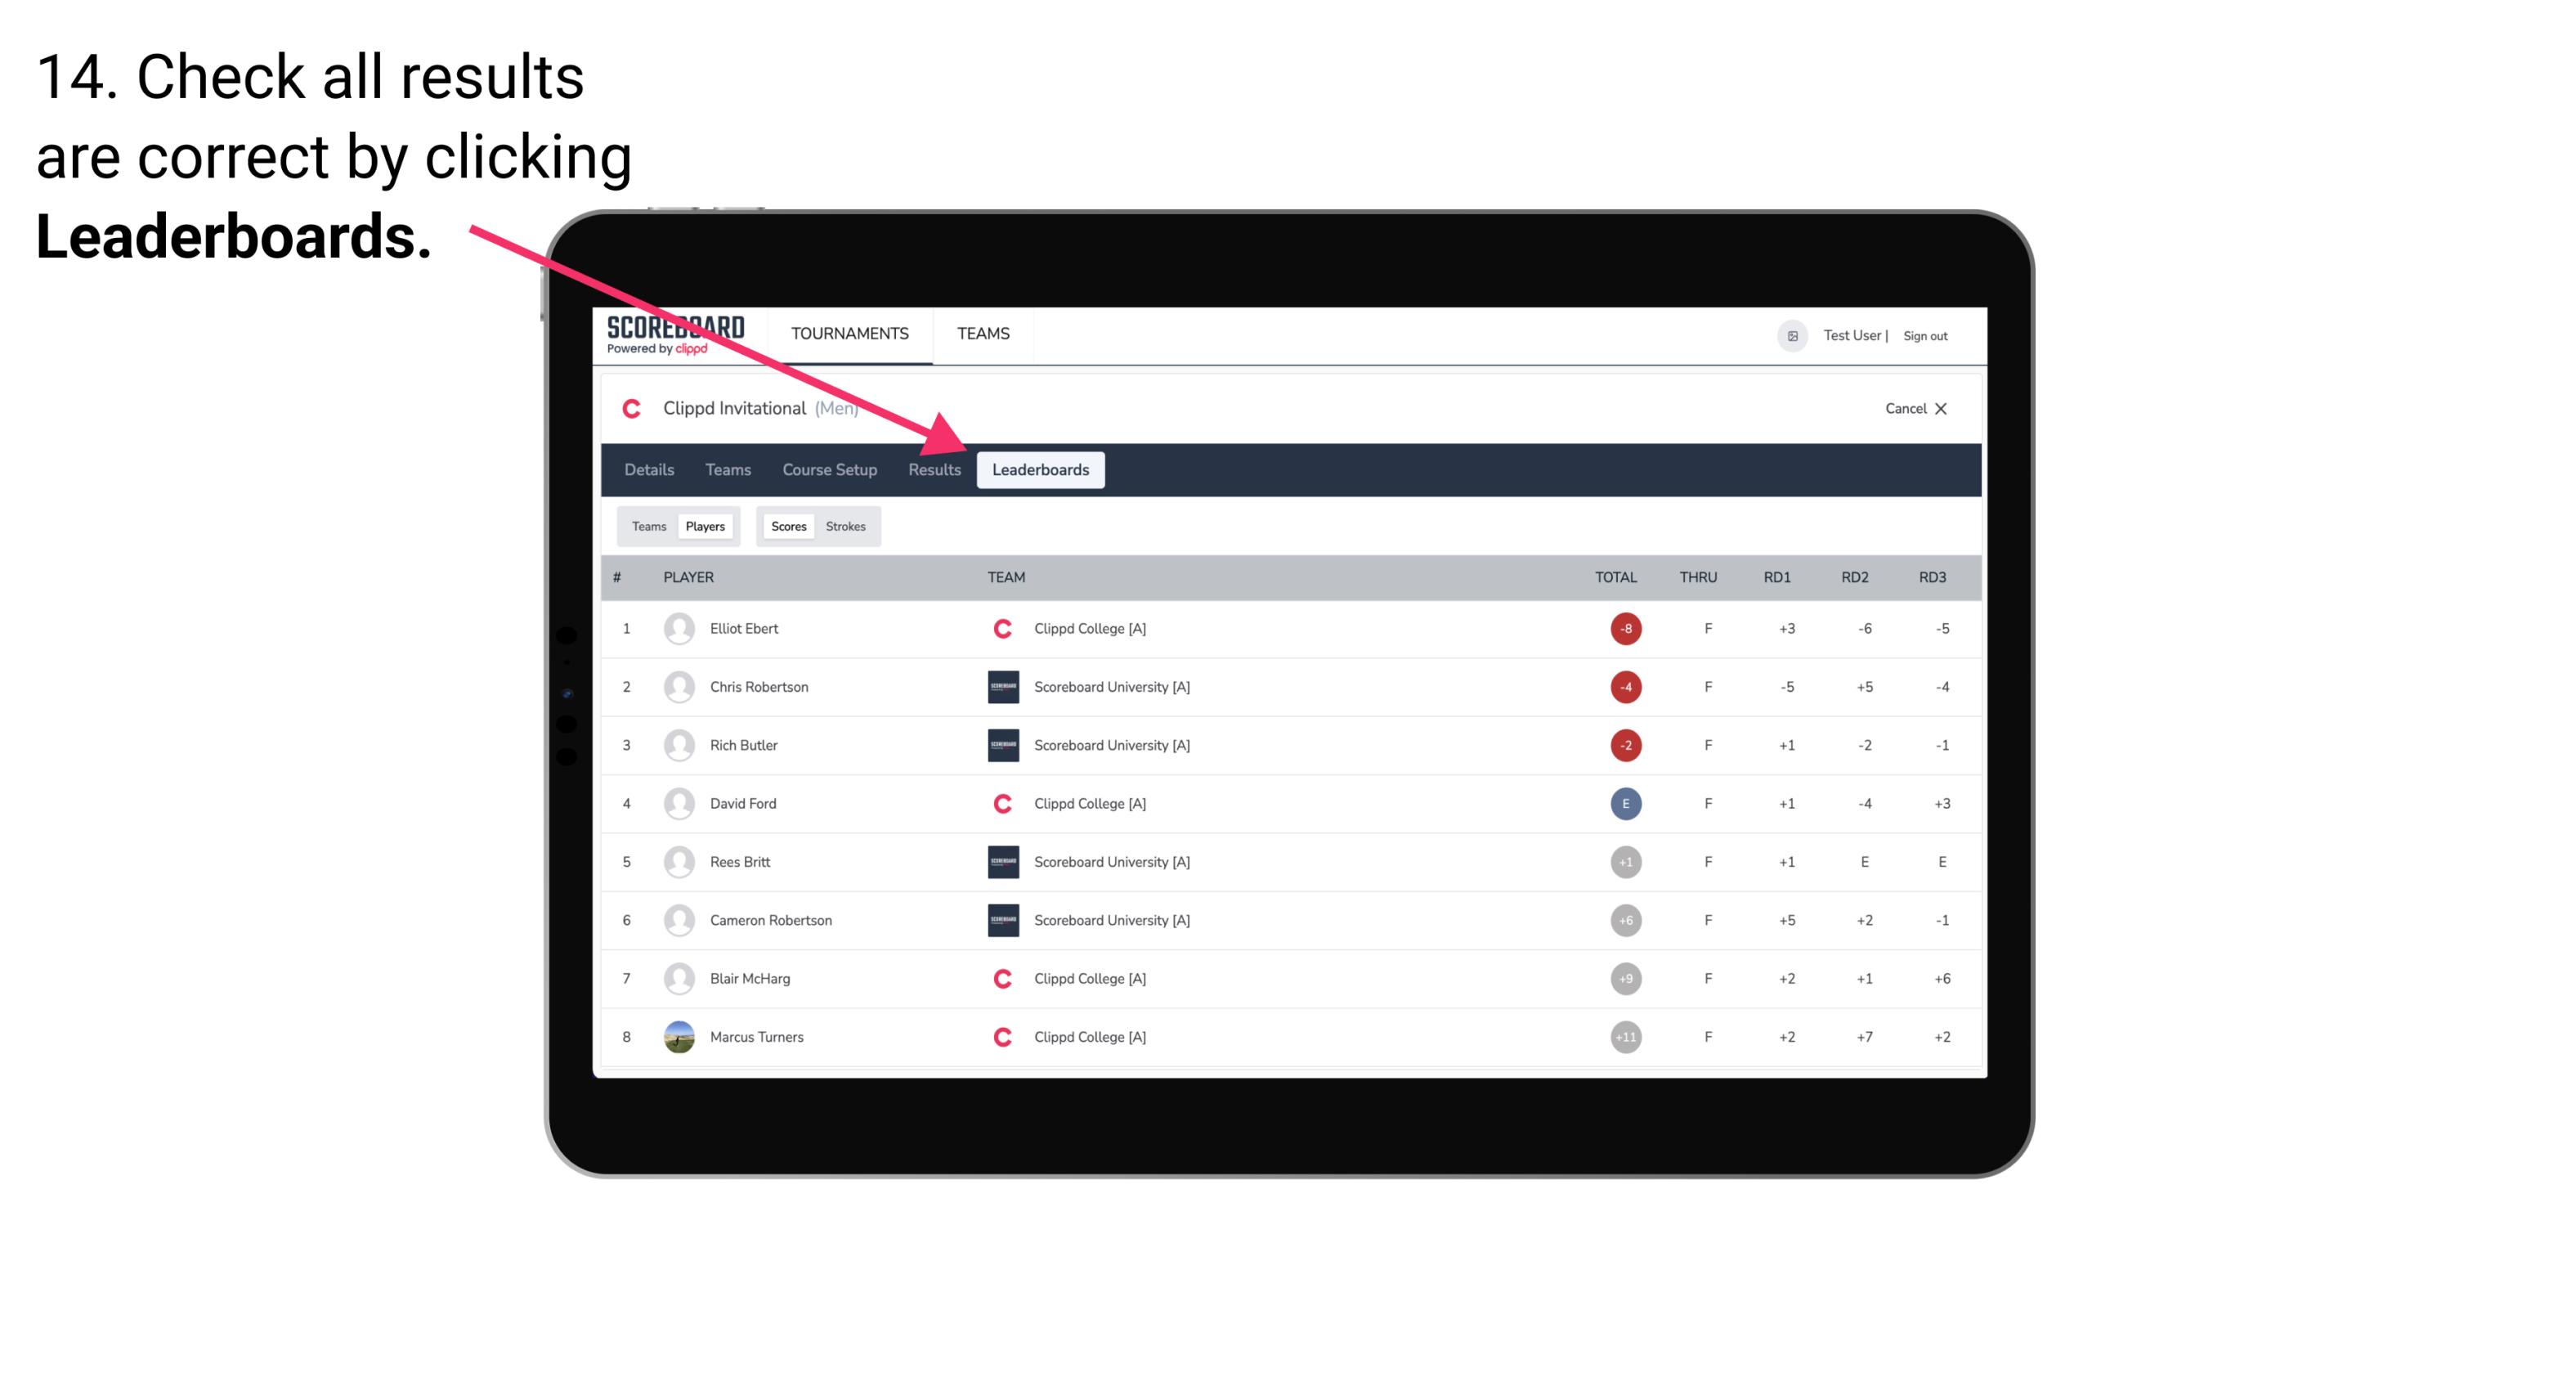Click the Leaderboards tab
The image size is (2576, 1386).
pyautogui.click(x=1042, y=471)
